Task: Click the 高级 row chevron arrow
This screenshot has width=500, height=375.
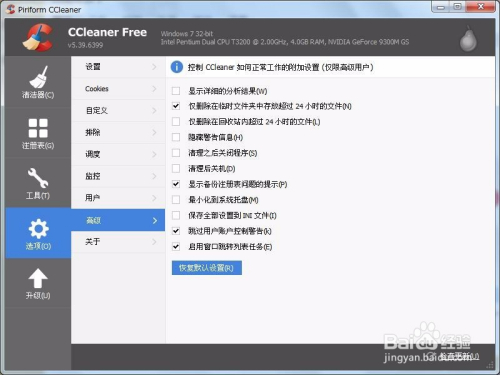Action: click(x=155, y=220)
